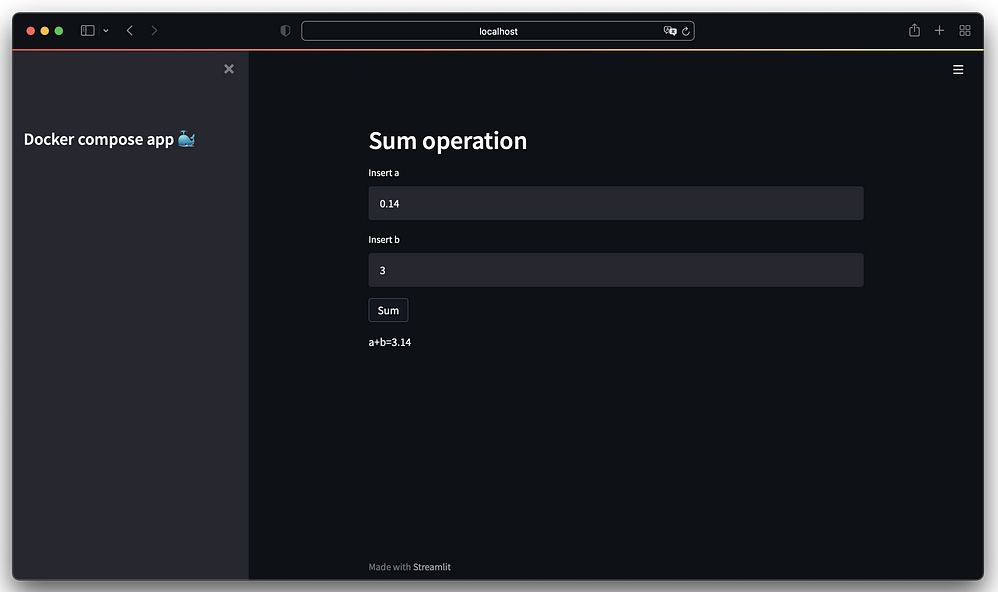
Task: Go forward with the browser forward arrow
Action: (154, 31)
